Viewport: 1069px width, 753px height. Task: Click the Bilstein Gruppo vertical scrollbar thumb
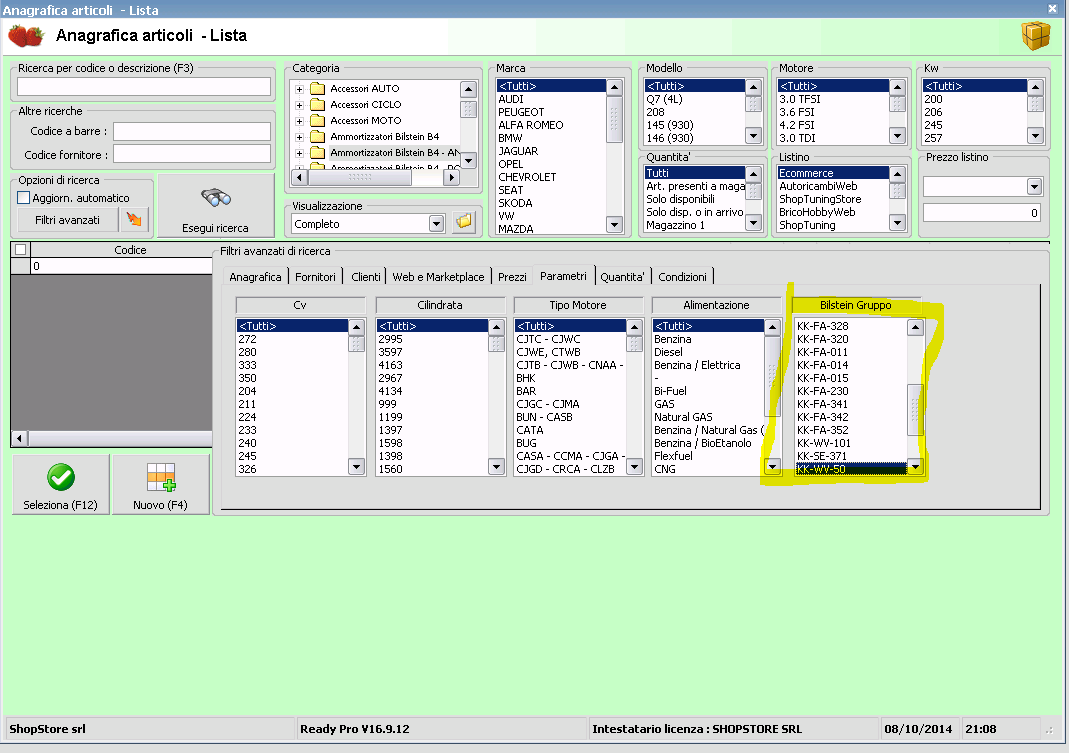[x=915, y=409]
